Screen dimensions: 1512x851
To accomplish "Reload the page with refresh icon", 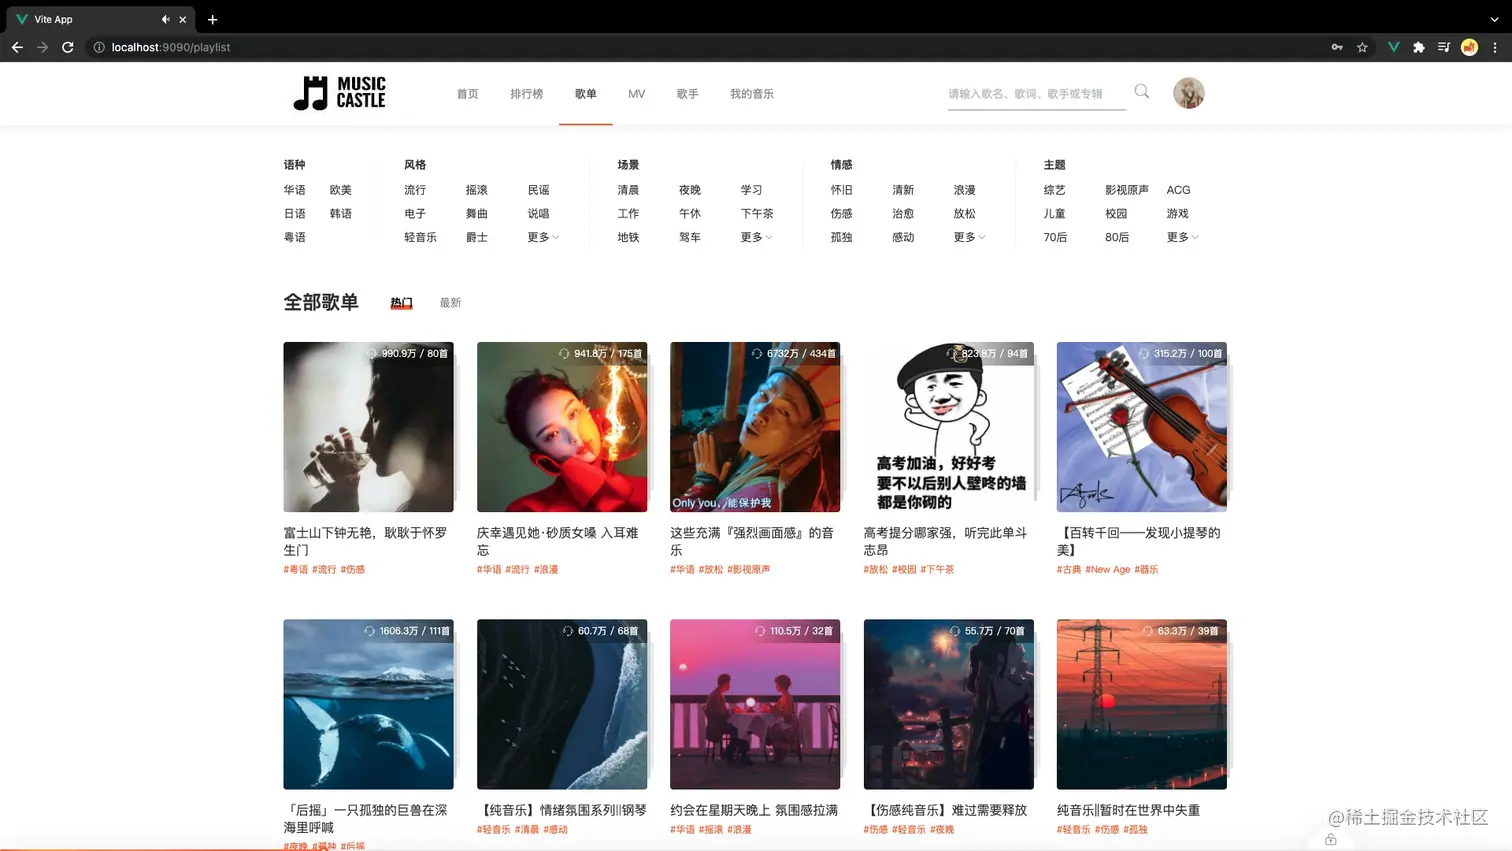I will tap(68, 47).
